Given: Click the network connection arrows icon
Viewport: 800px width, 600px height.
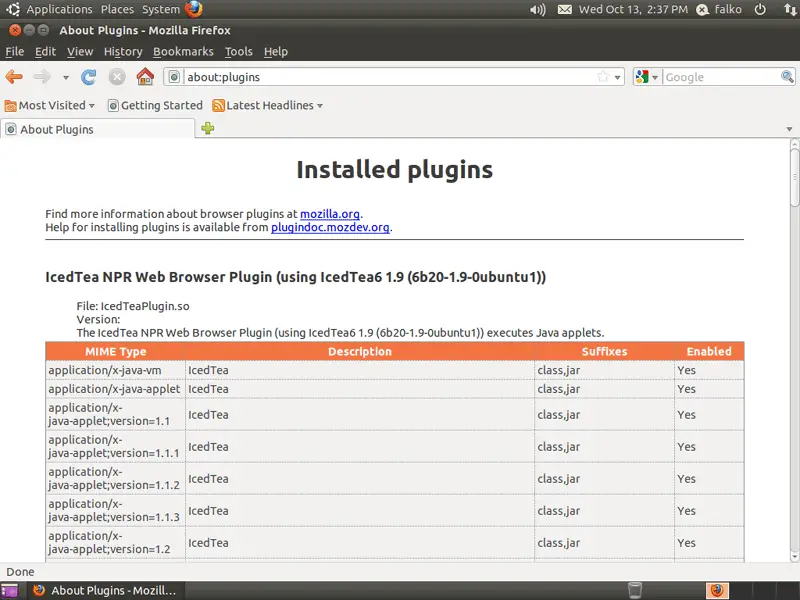Looking at the screenshot, I should coord(790,9).
